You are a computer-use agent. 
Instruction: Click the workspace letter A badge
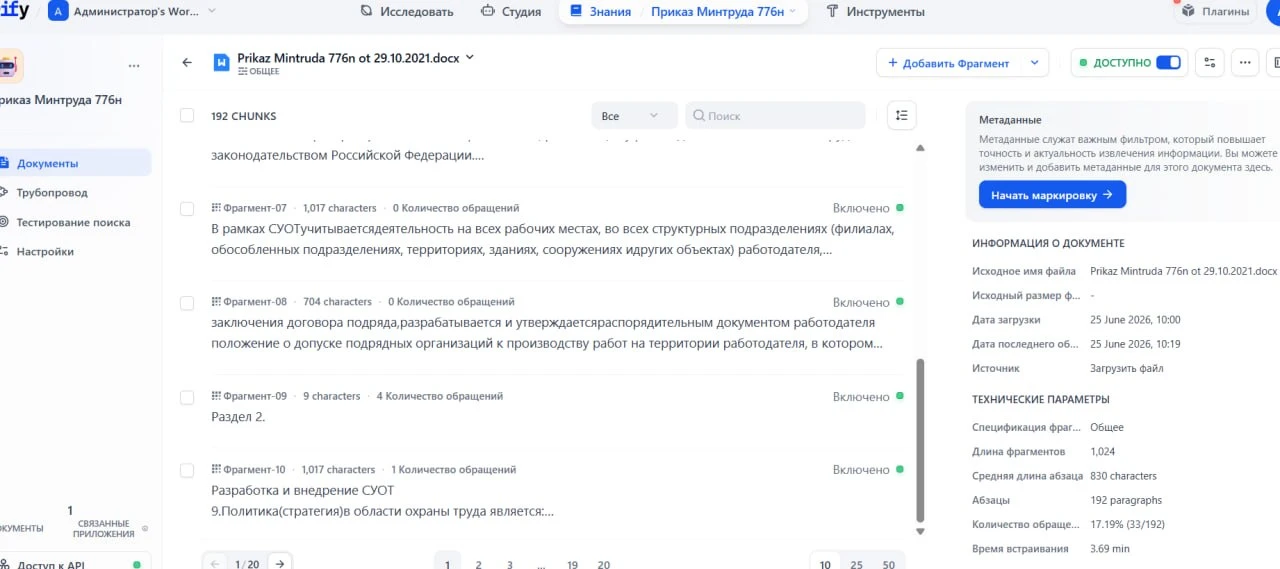point(58,12)
